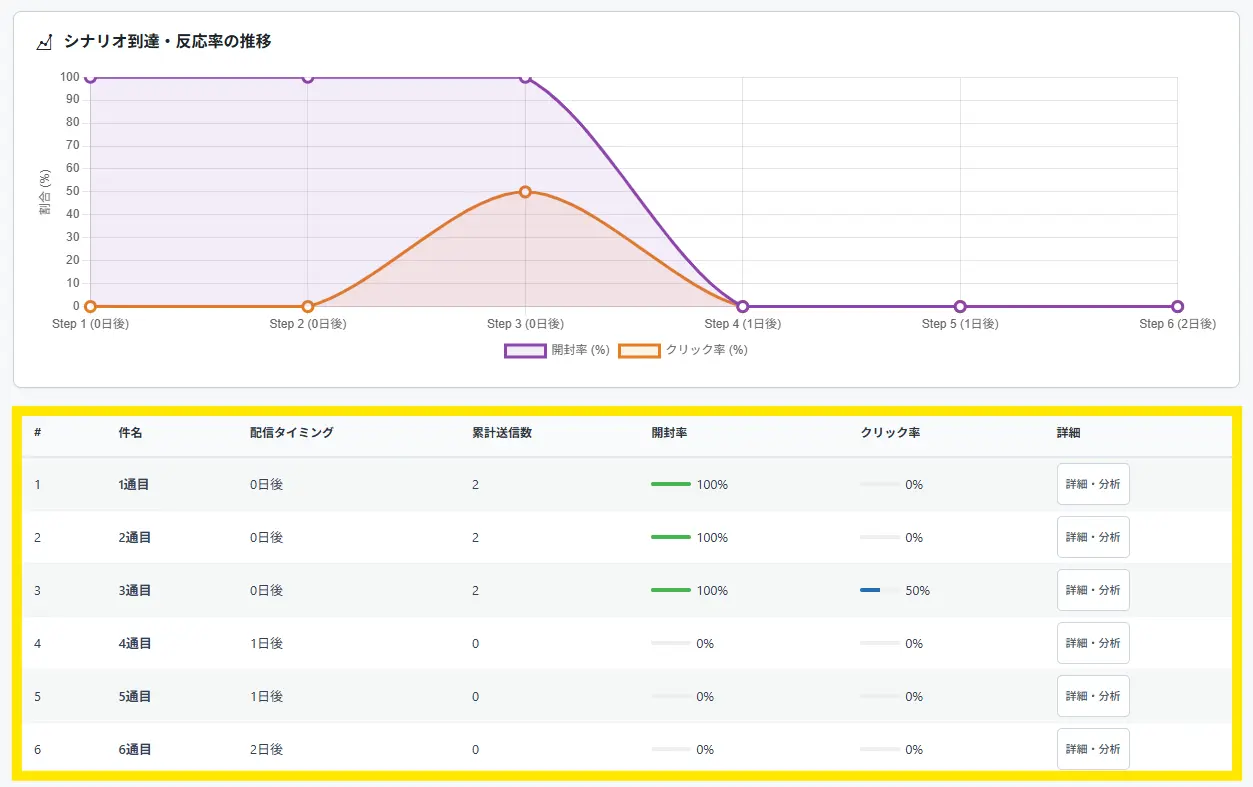
Task: Click the chart icon beside the シナリオ到達 title
Action: coord(44,42)
